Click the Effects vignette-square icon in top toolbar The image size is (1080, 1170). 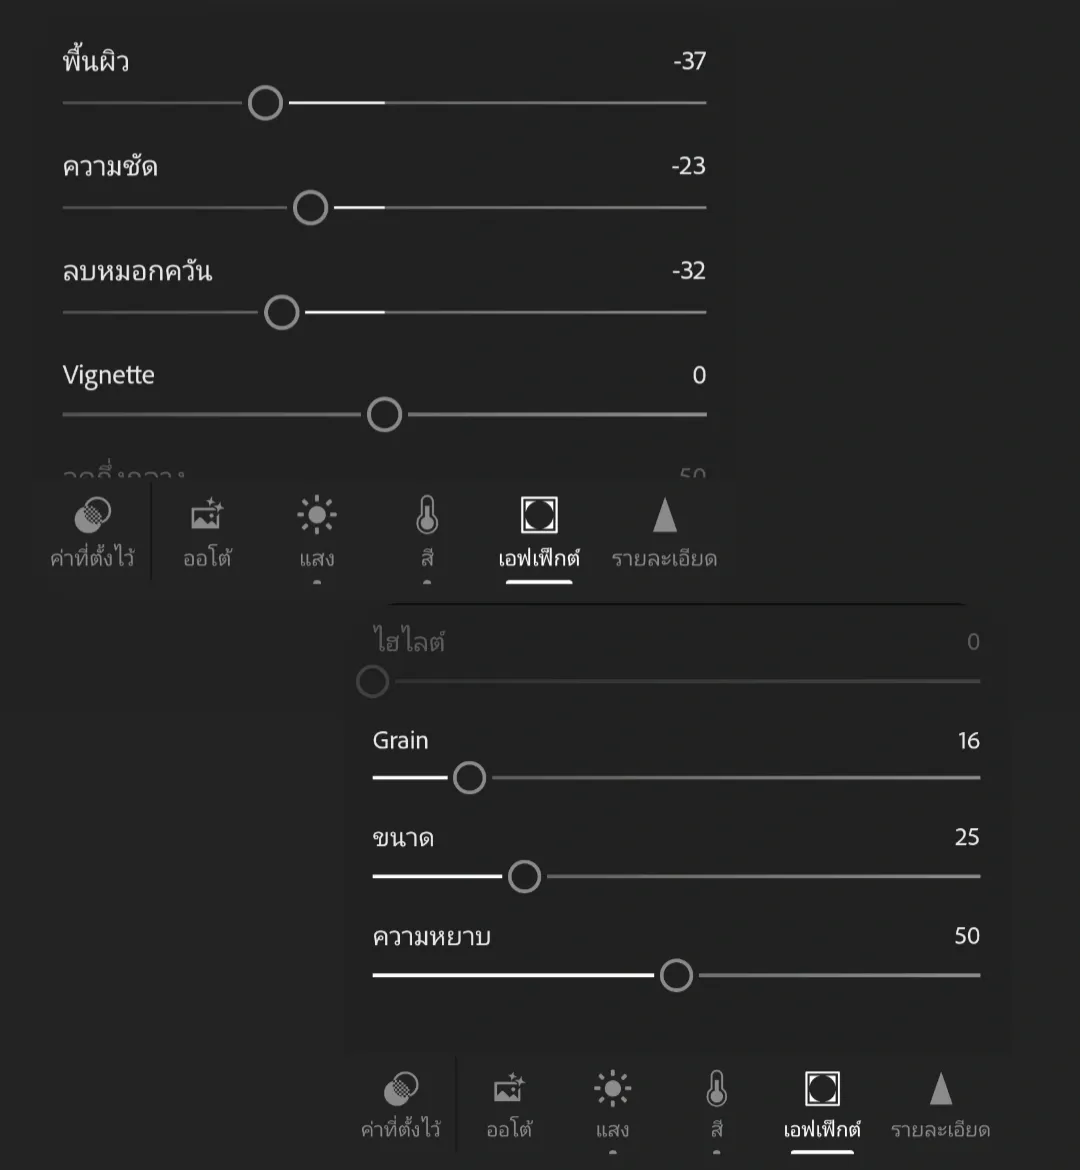coord(539,514)
